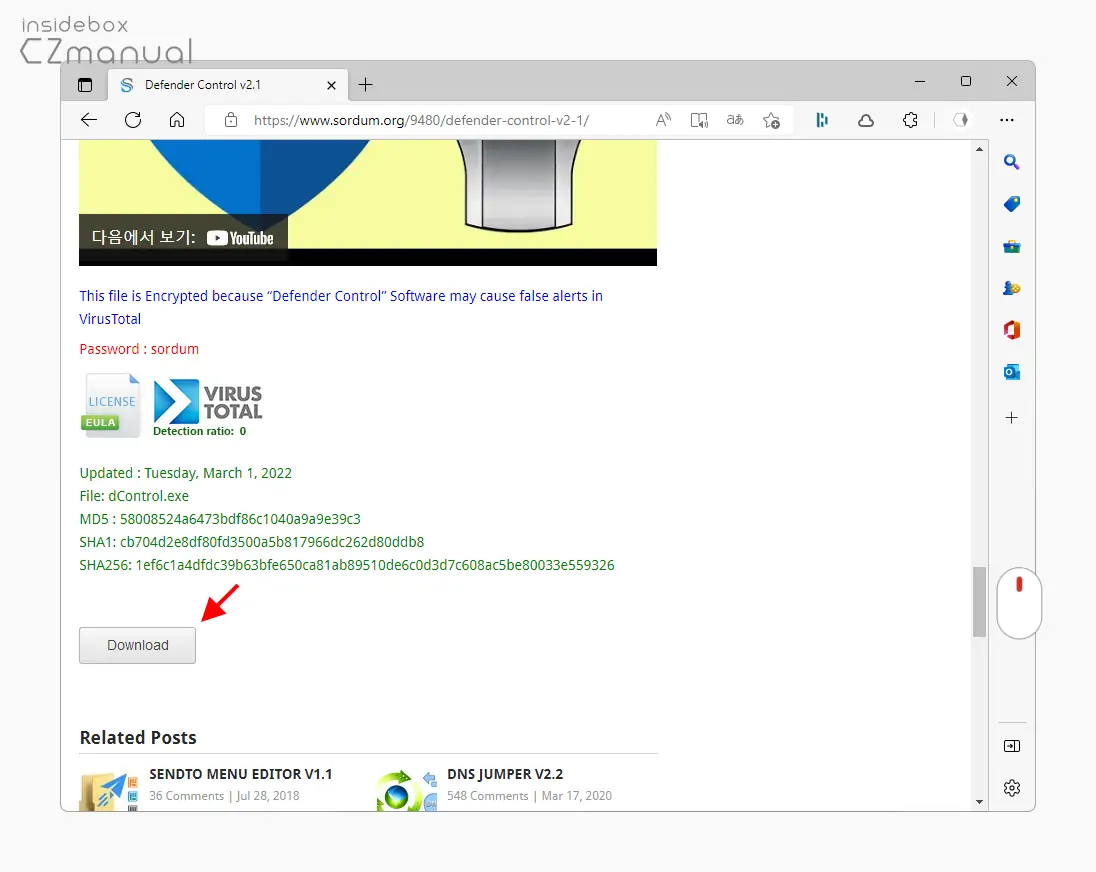
Task: Open the Extensions puzzle icon
Action: point(909,120)
